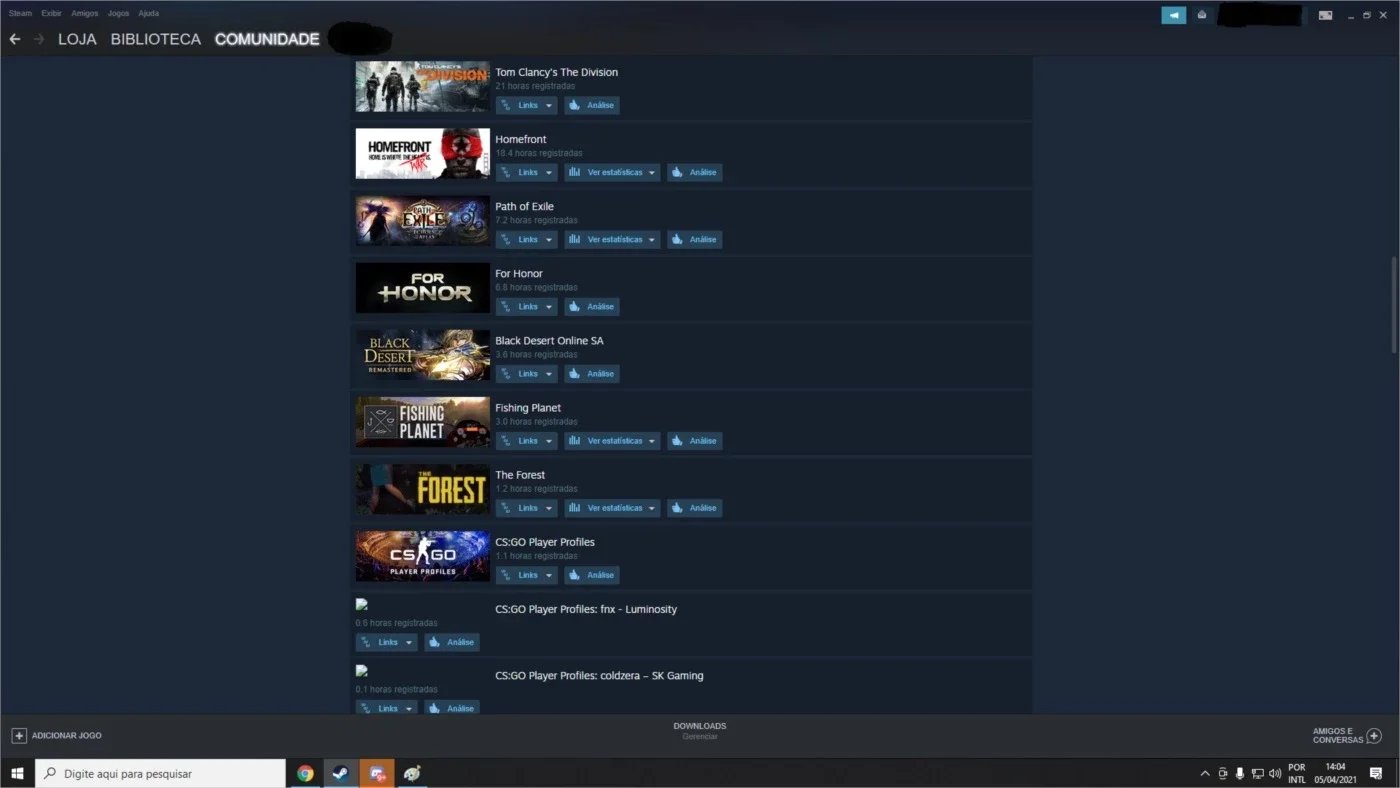Click the Windows search box
Viewport: 1400px width, 788px height.
click(x=161, y=773)
